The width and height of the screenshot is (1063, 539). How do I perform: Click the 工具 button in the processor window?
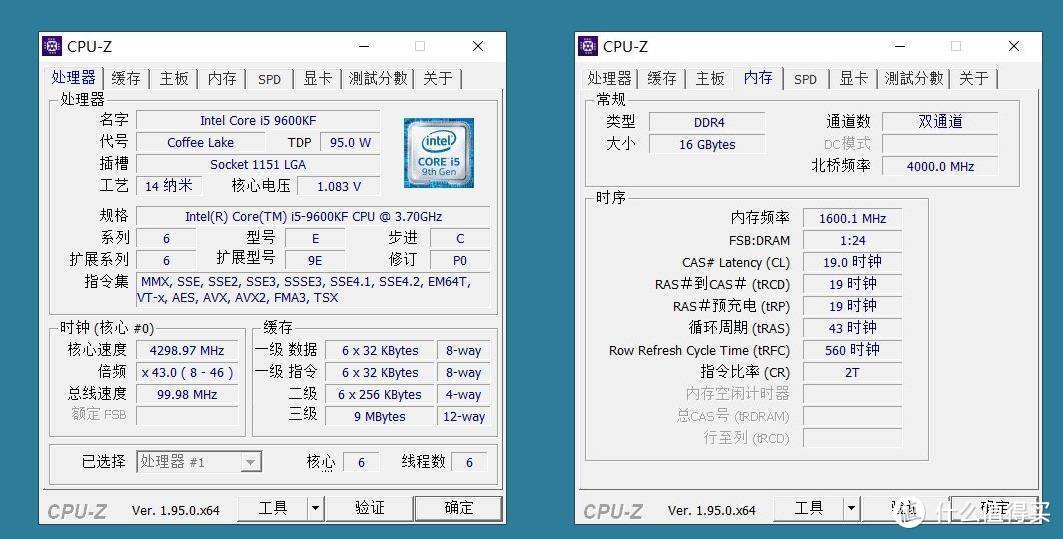pyautogui.click(x=273, y=508)
